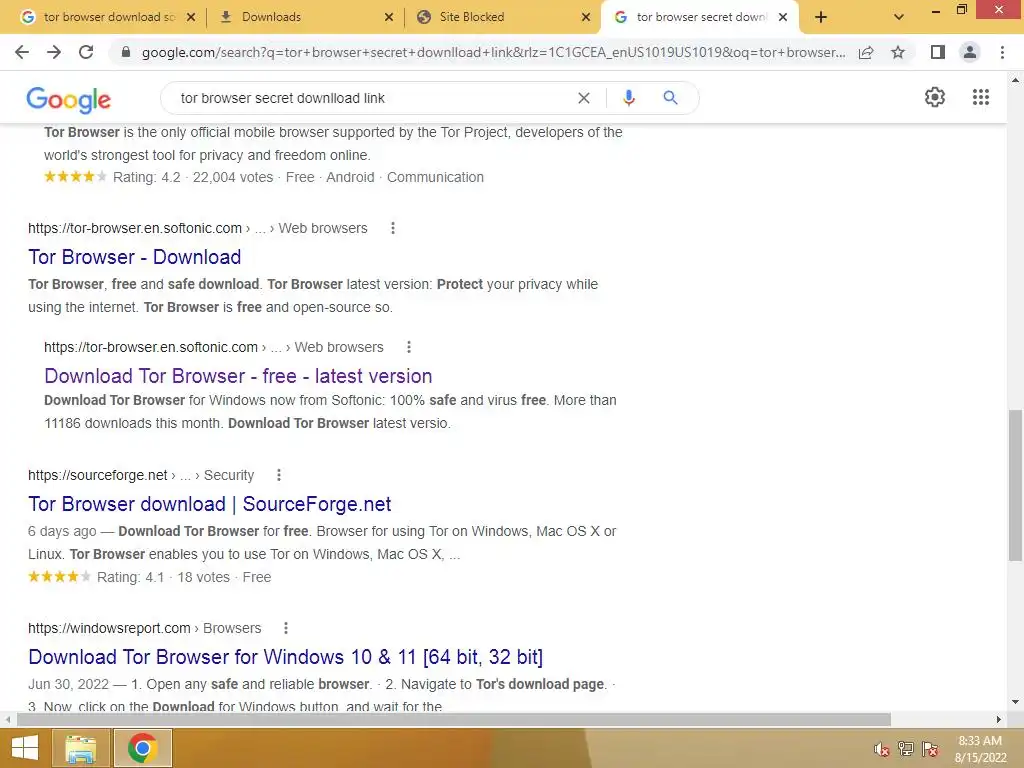Open network status in system tray

pos(906,749)
